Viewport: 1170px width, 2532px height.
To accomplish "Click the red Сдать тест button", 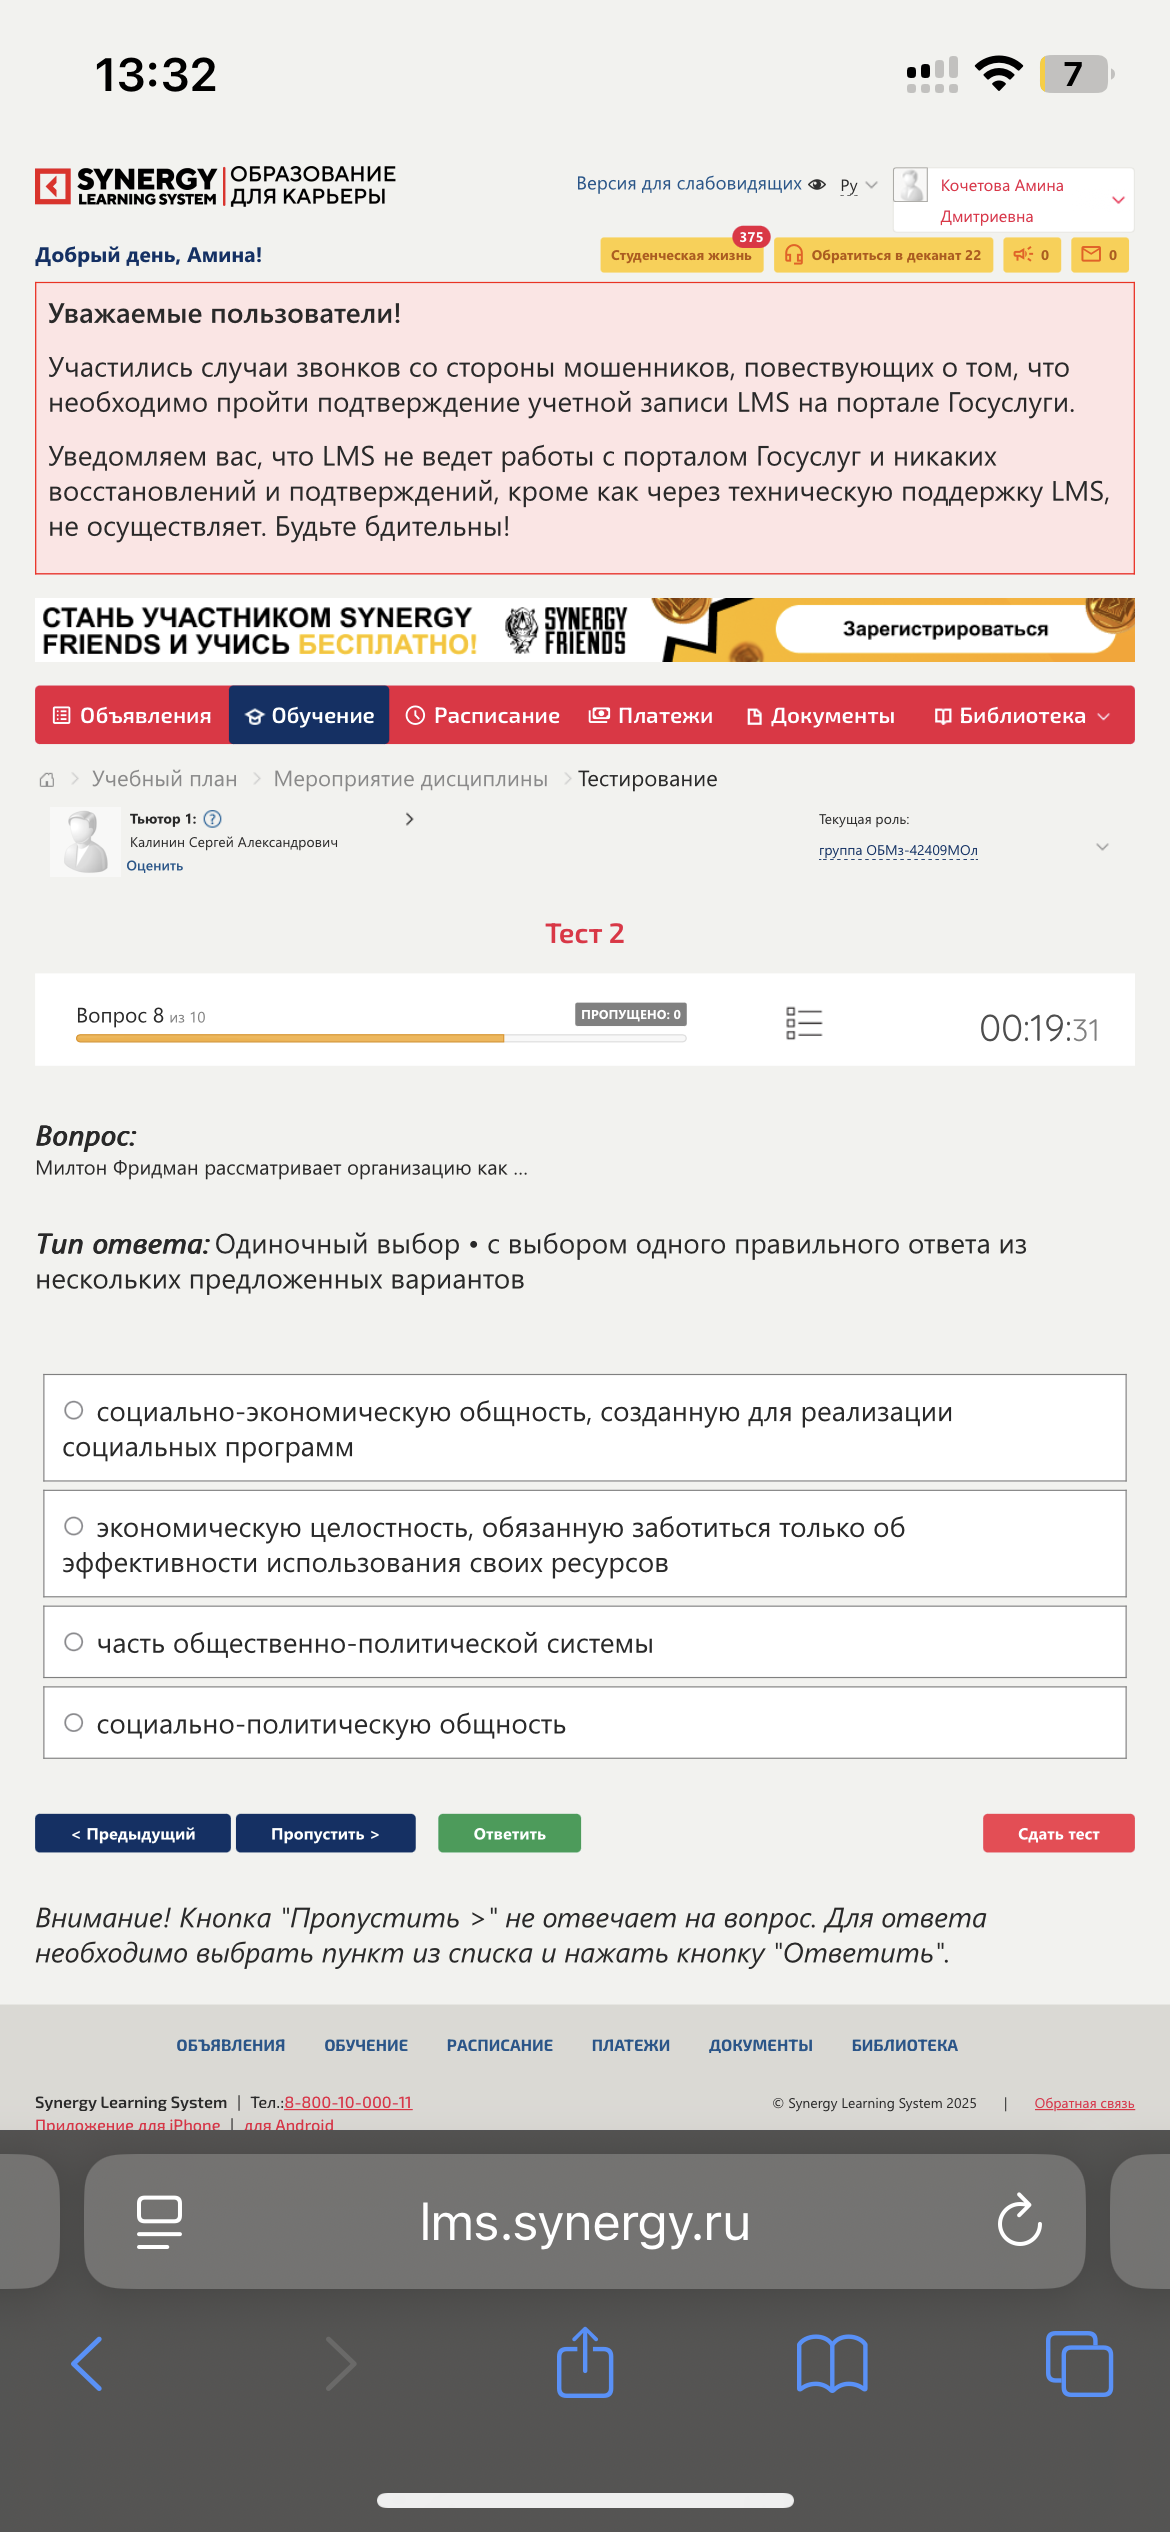I will tap(1058, 1833).
